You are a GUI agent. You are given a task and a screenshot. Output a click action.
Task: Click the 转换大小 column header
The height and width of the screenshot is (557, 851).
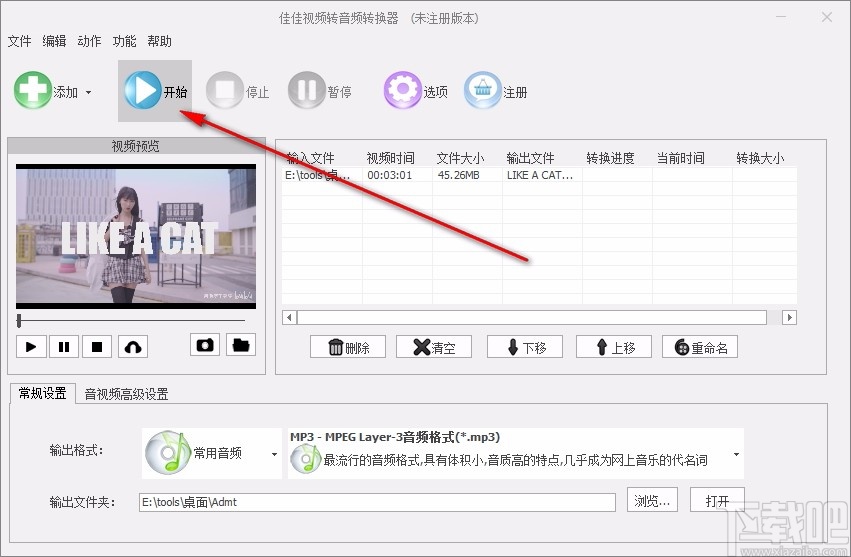(760, 159)
